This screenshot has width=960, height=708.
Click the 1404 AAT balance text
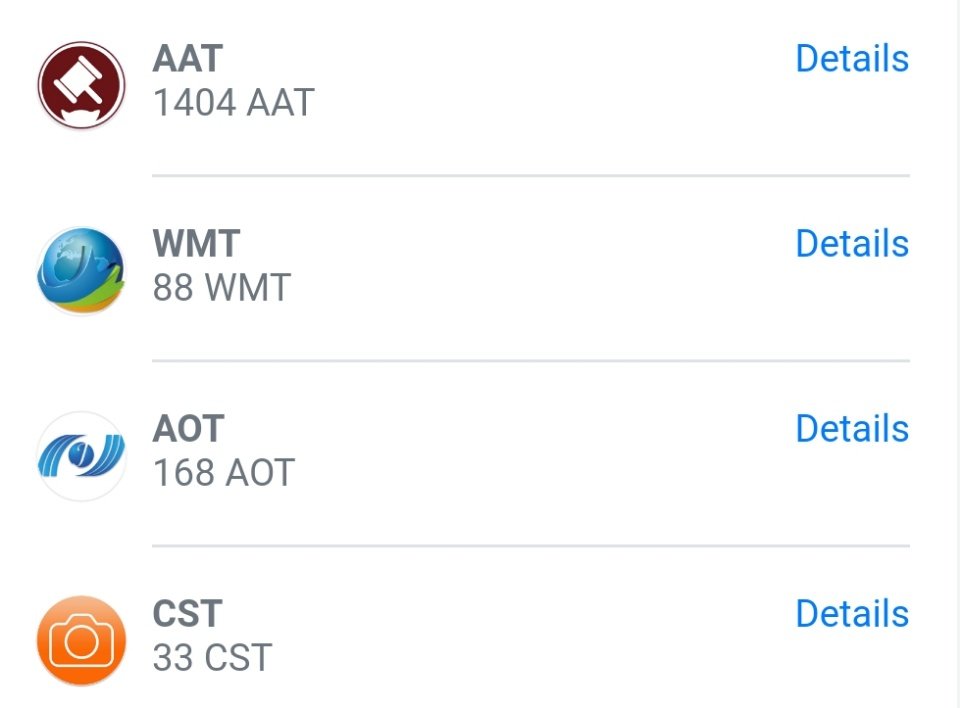click(x=233, y=102)
